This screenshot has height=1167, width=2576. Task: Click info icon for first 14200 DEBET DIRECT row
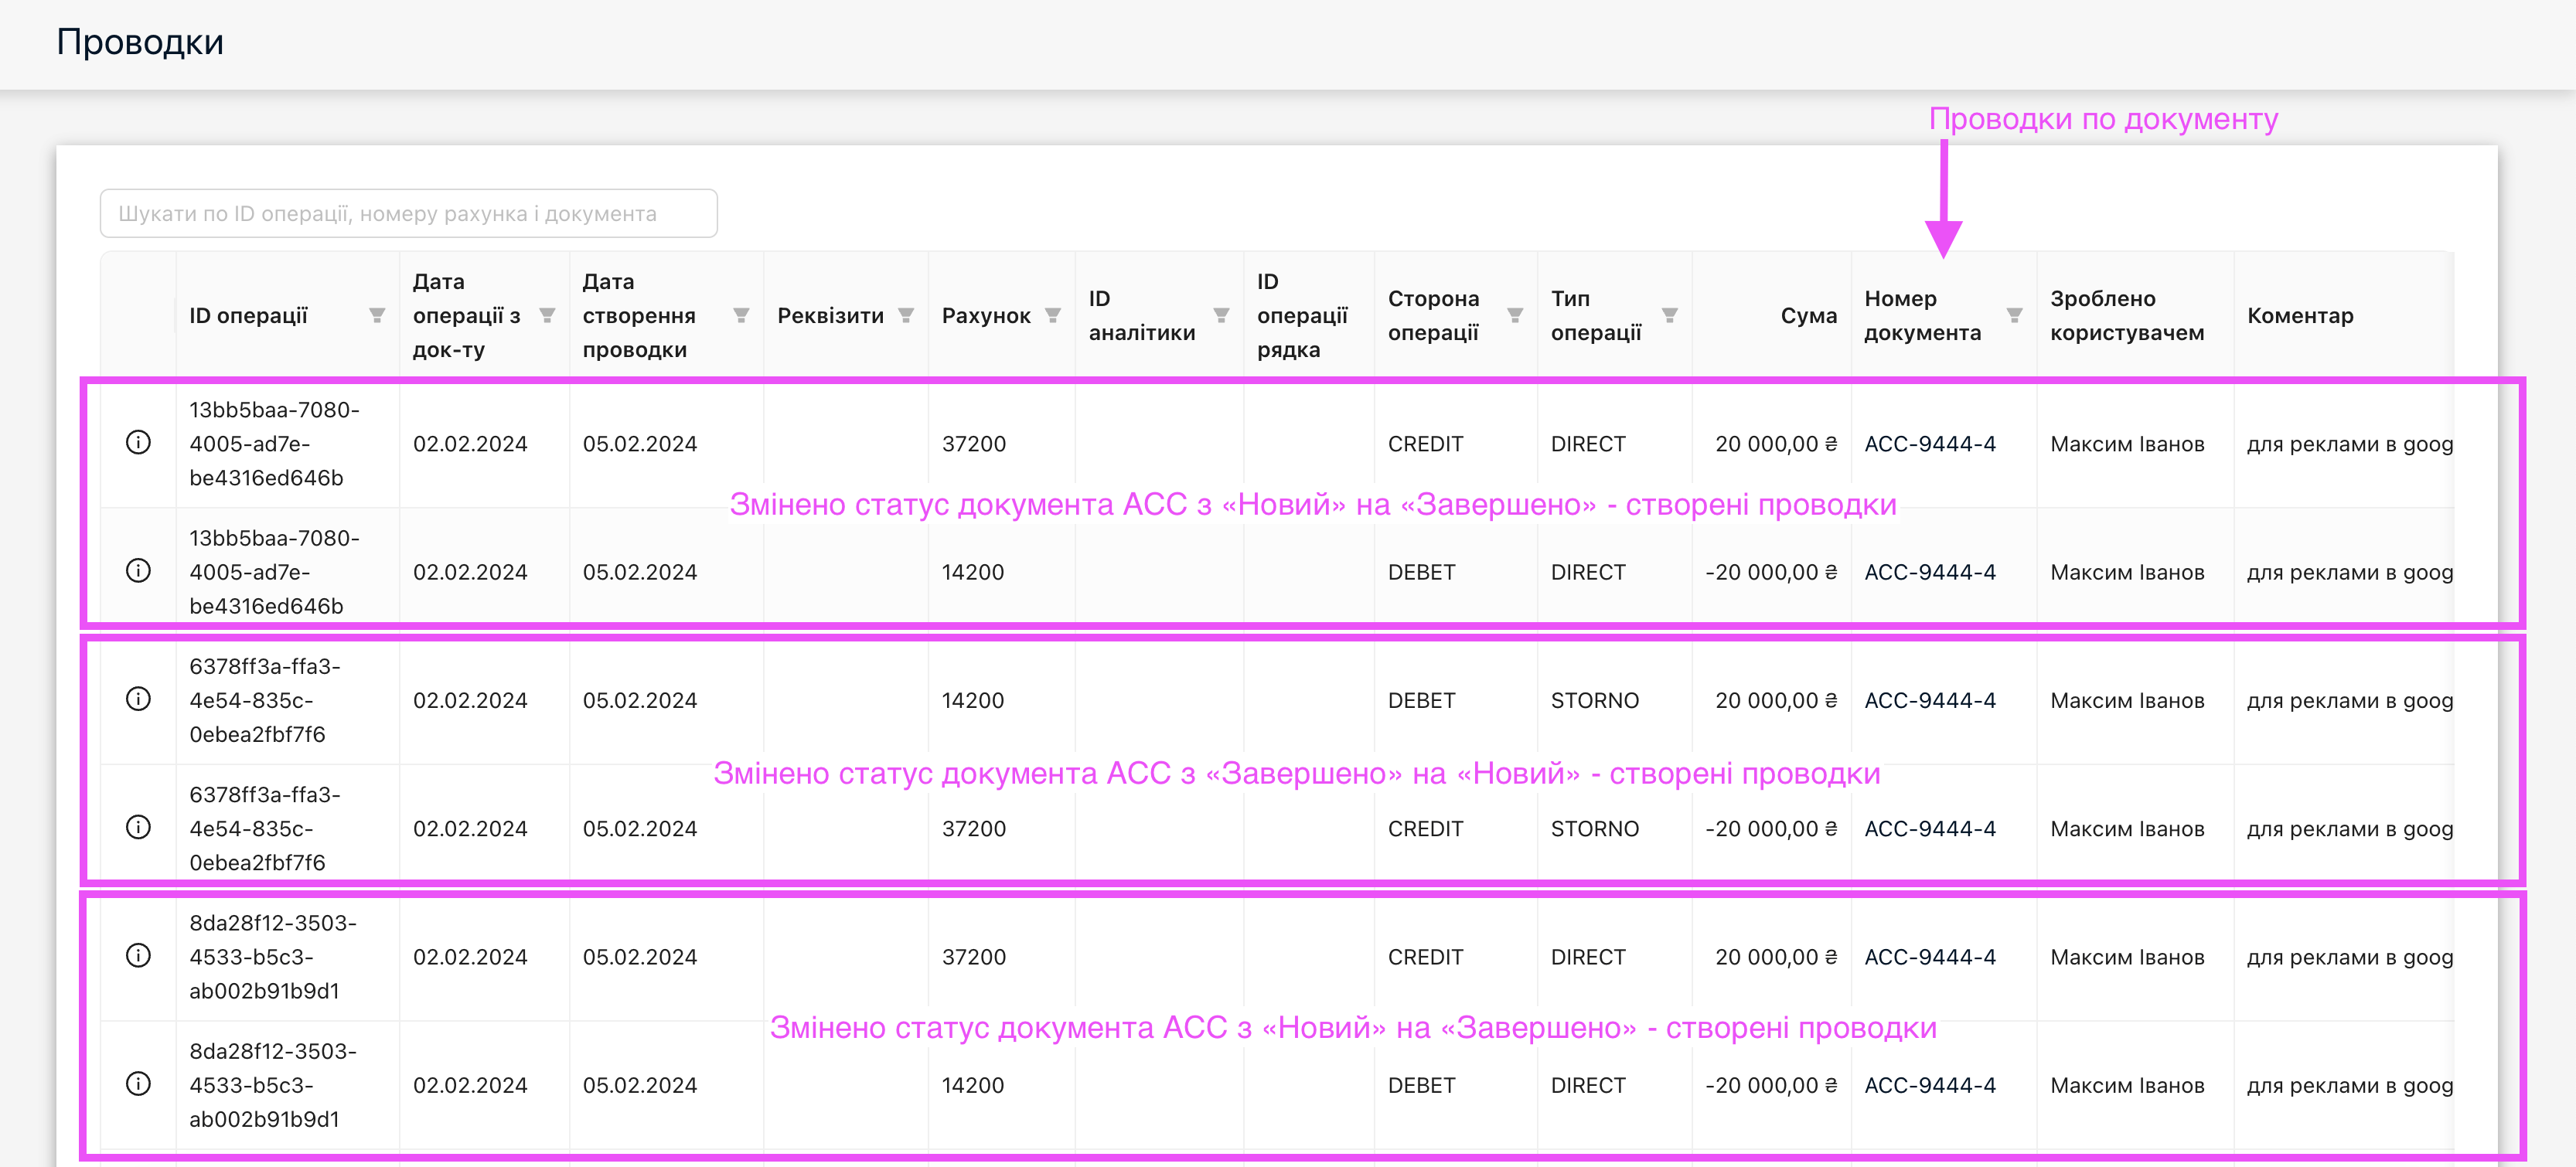pos(138,570)
